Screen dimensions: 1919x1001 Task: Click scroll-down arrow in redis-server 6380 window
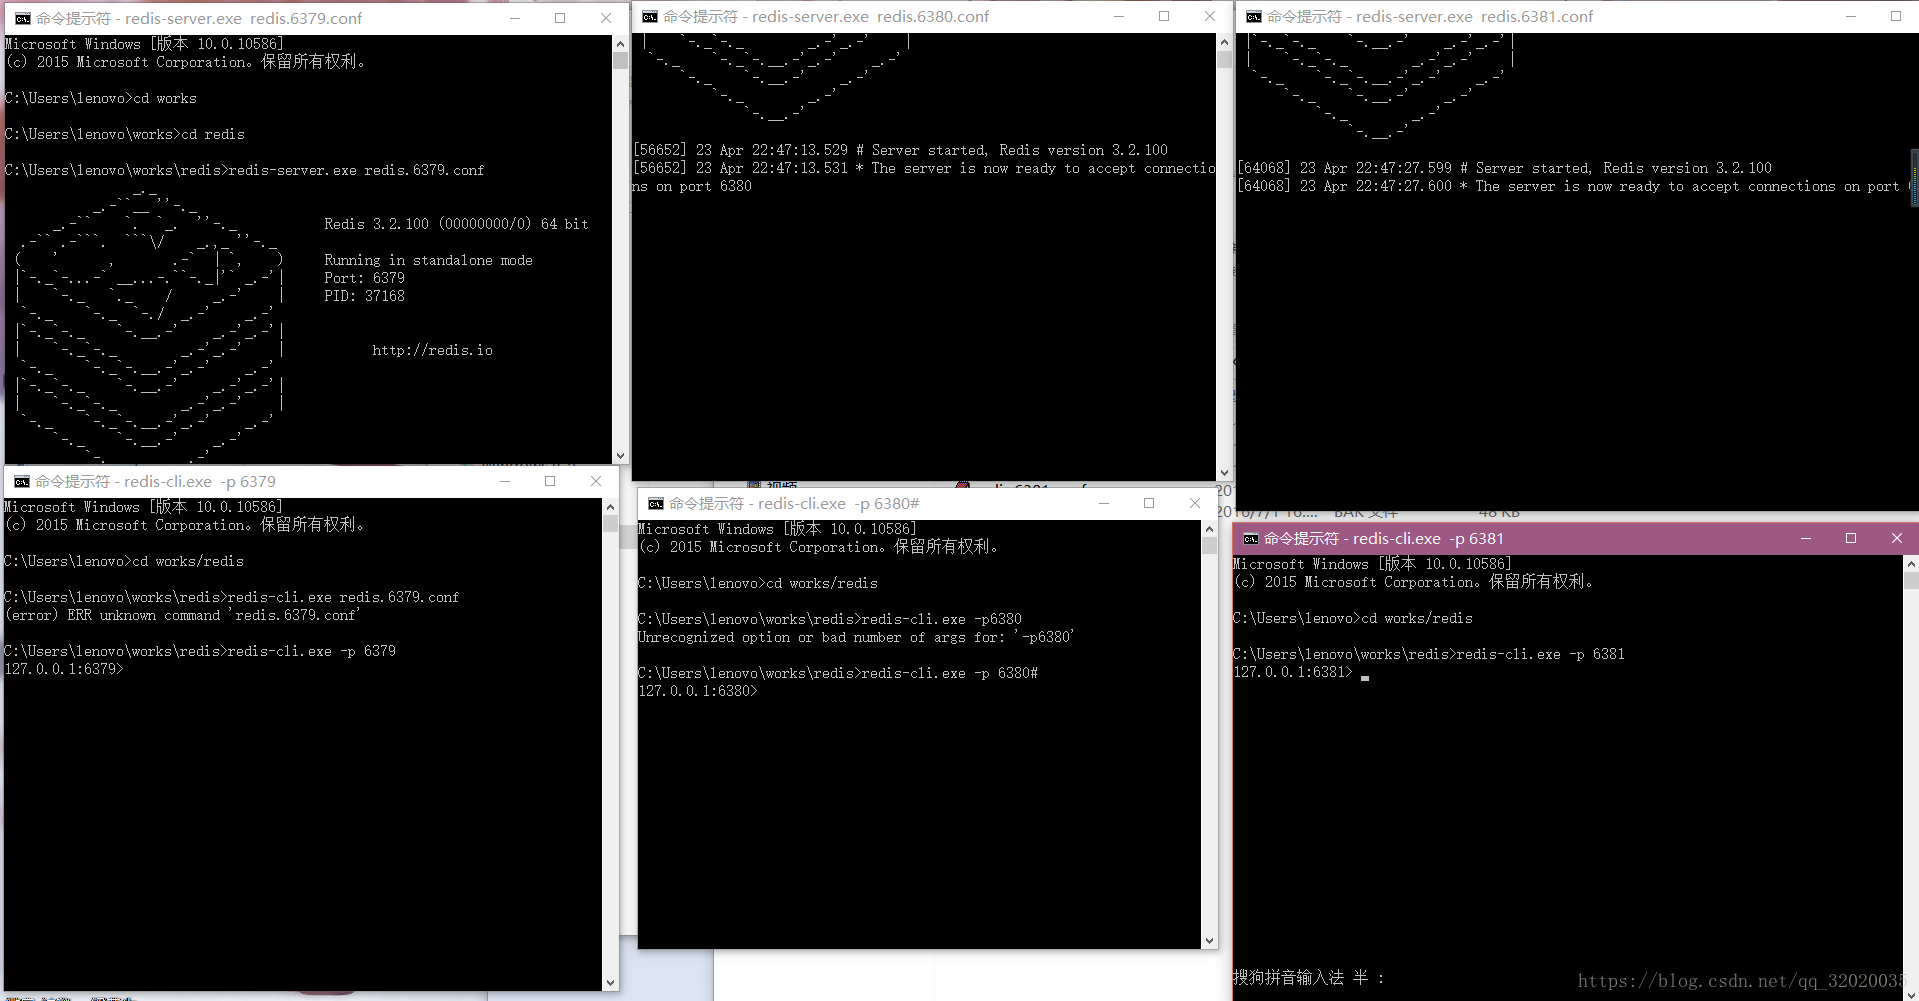coord(1224,472)
